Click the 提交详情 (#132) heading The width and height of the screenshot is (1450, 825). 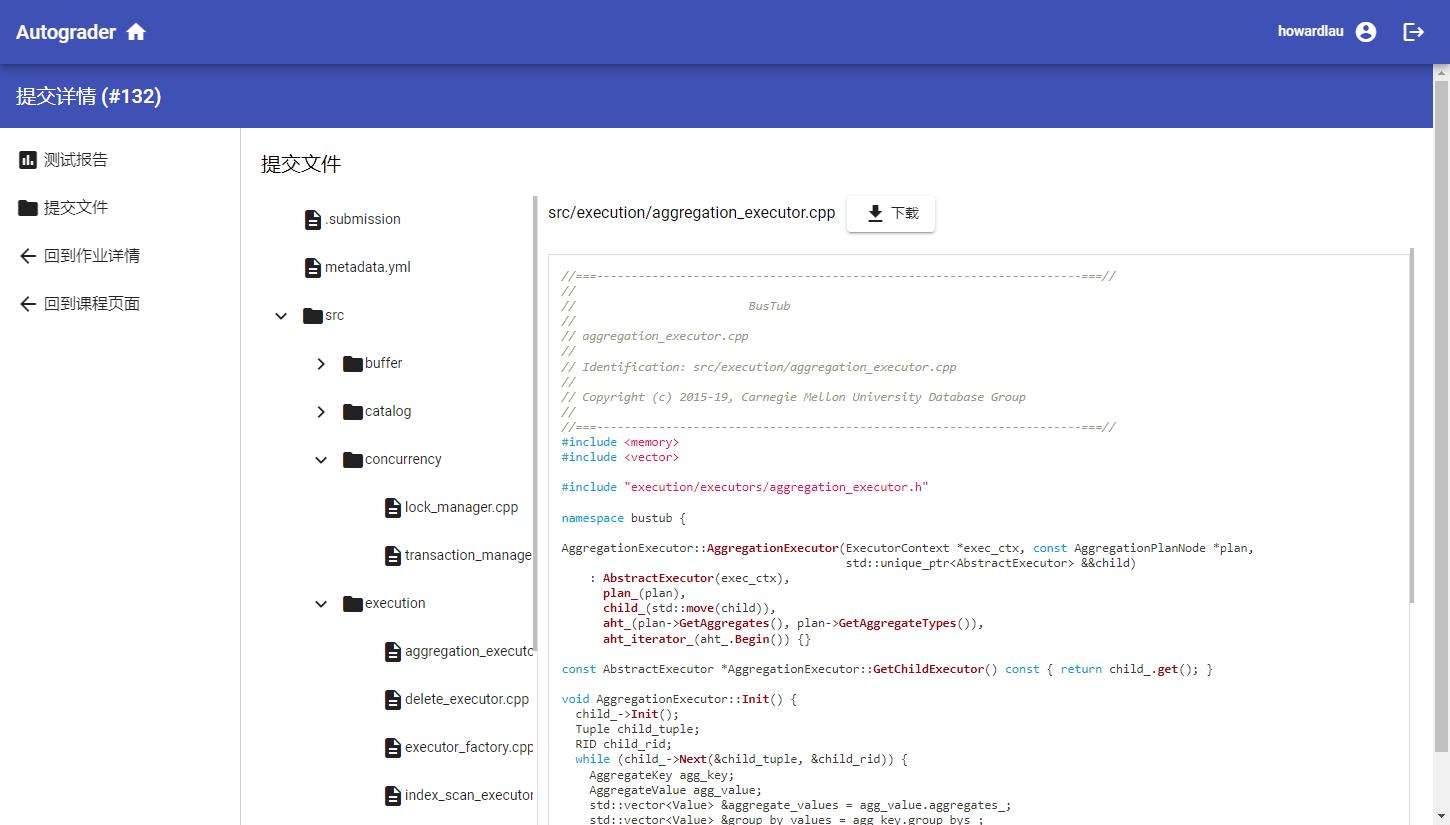point(88,96)
